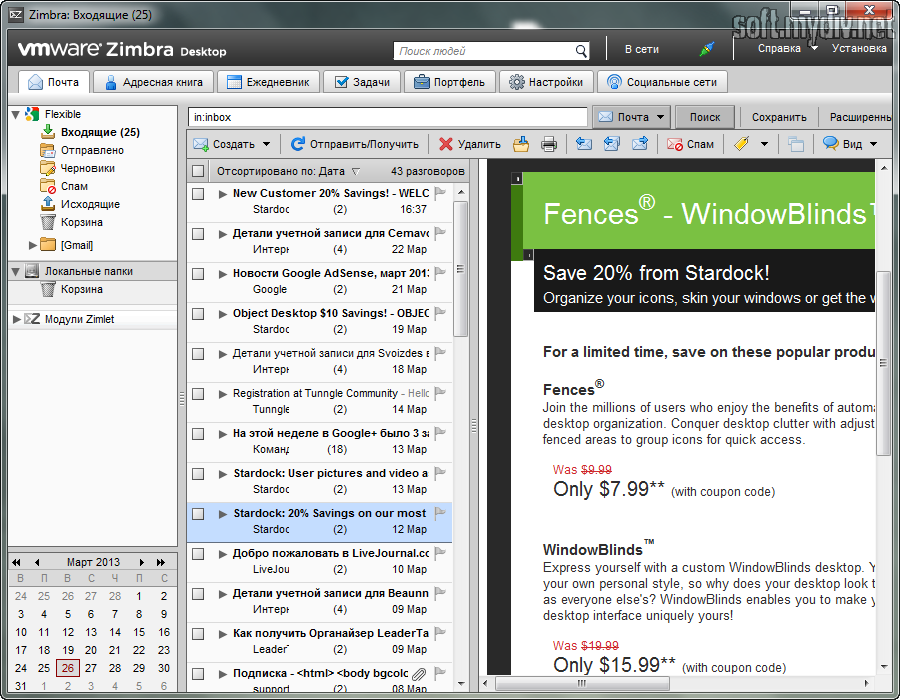The image size is (900, 700).
Task: Go to previous month in mini calendar
Action: pos(37,562)
